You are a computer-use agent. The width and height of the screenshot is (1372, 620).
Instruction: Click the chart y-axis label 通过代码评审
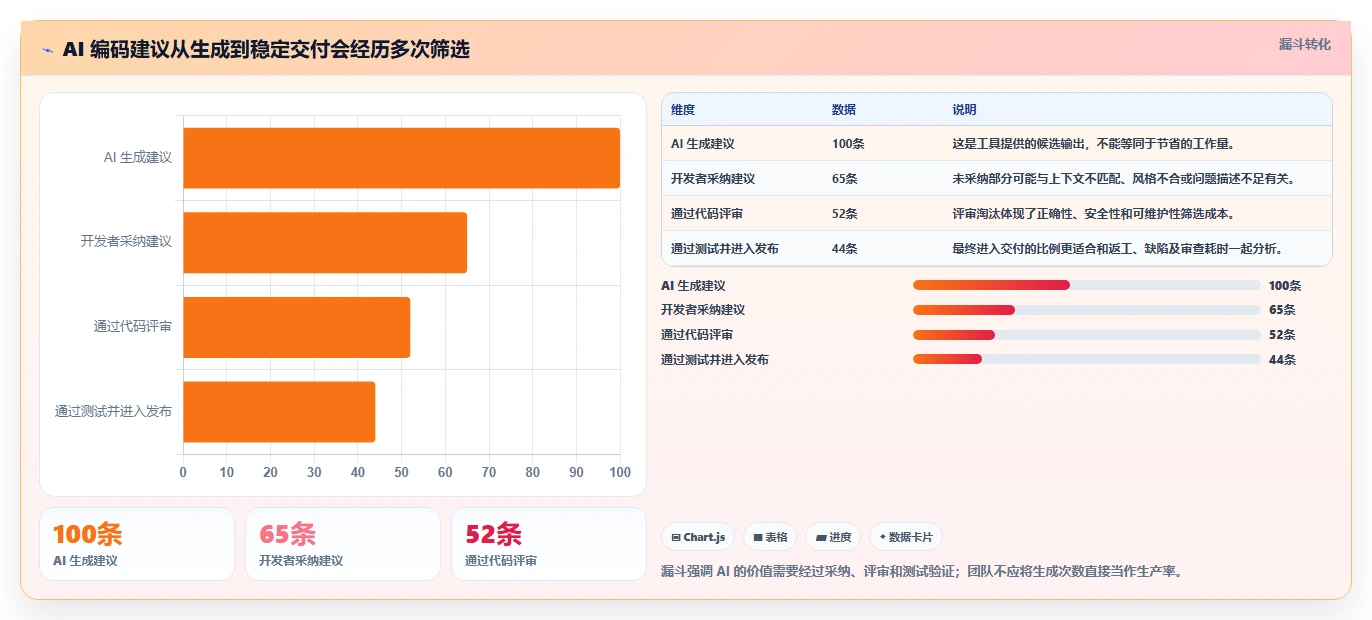(133, 327)
